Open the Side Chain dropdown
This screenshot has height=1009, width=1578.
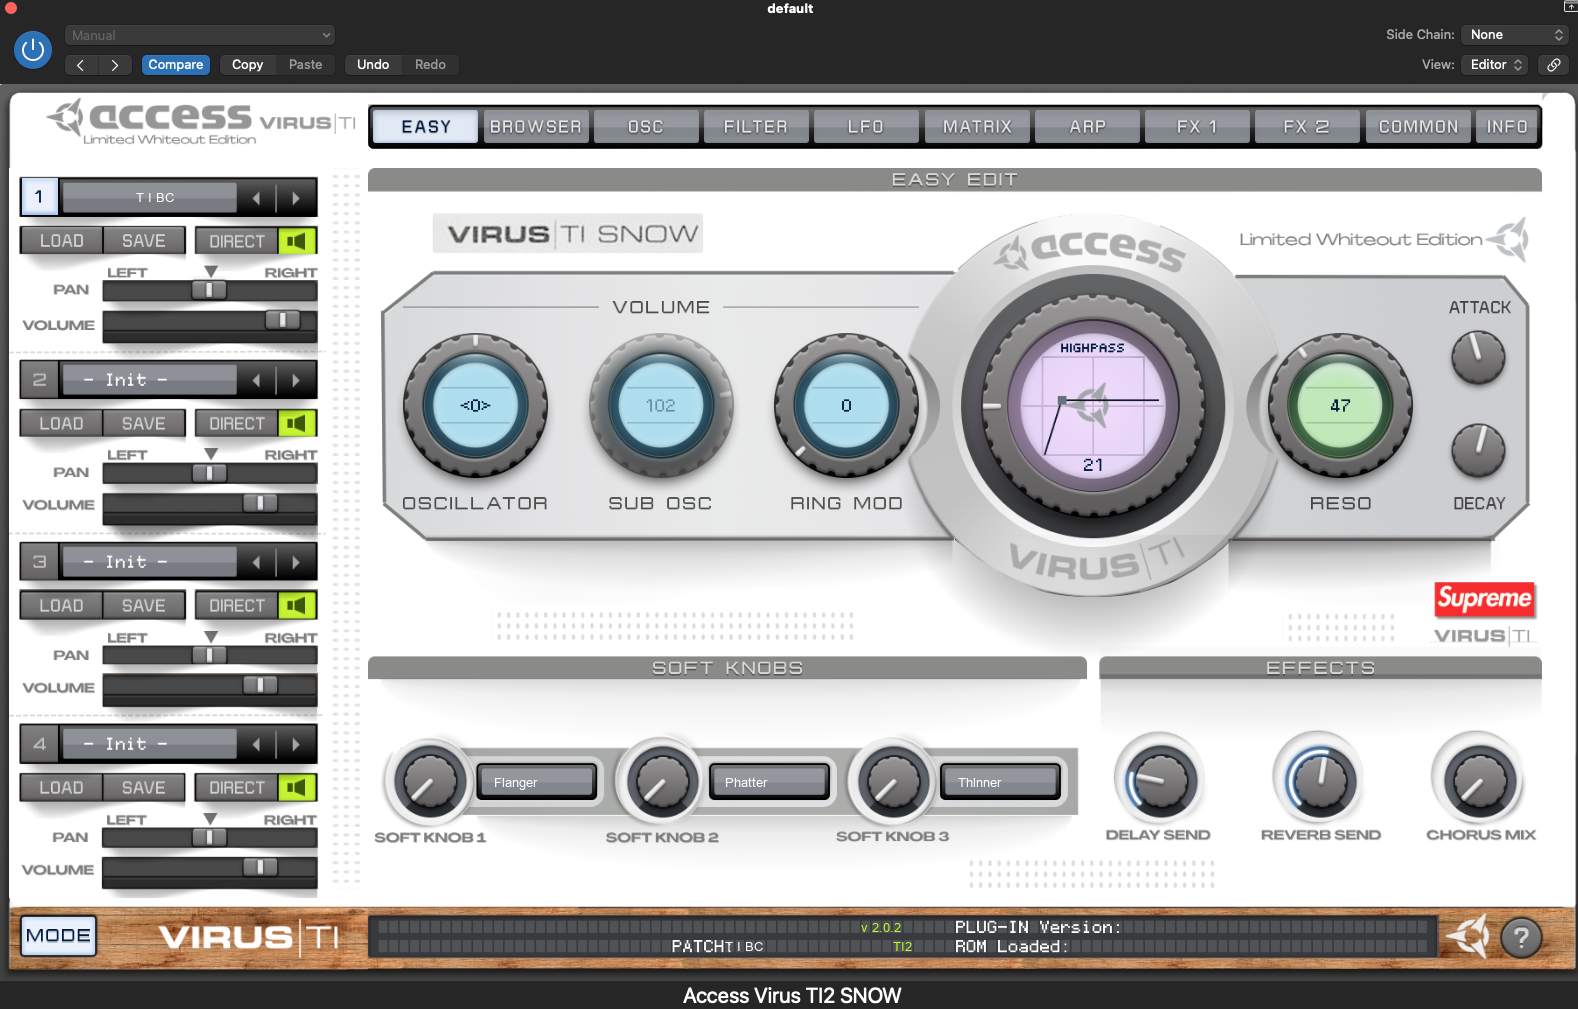pyautogui.click(x=1515, y=35)
